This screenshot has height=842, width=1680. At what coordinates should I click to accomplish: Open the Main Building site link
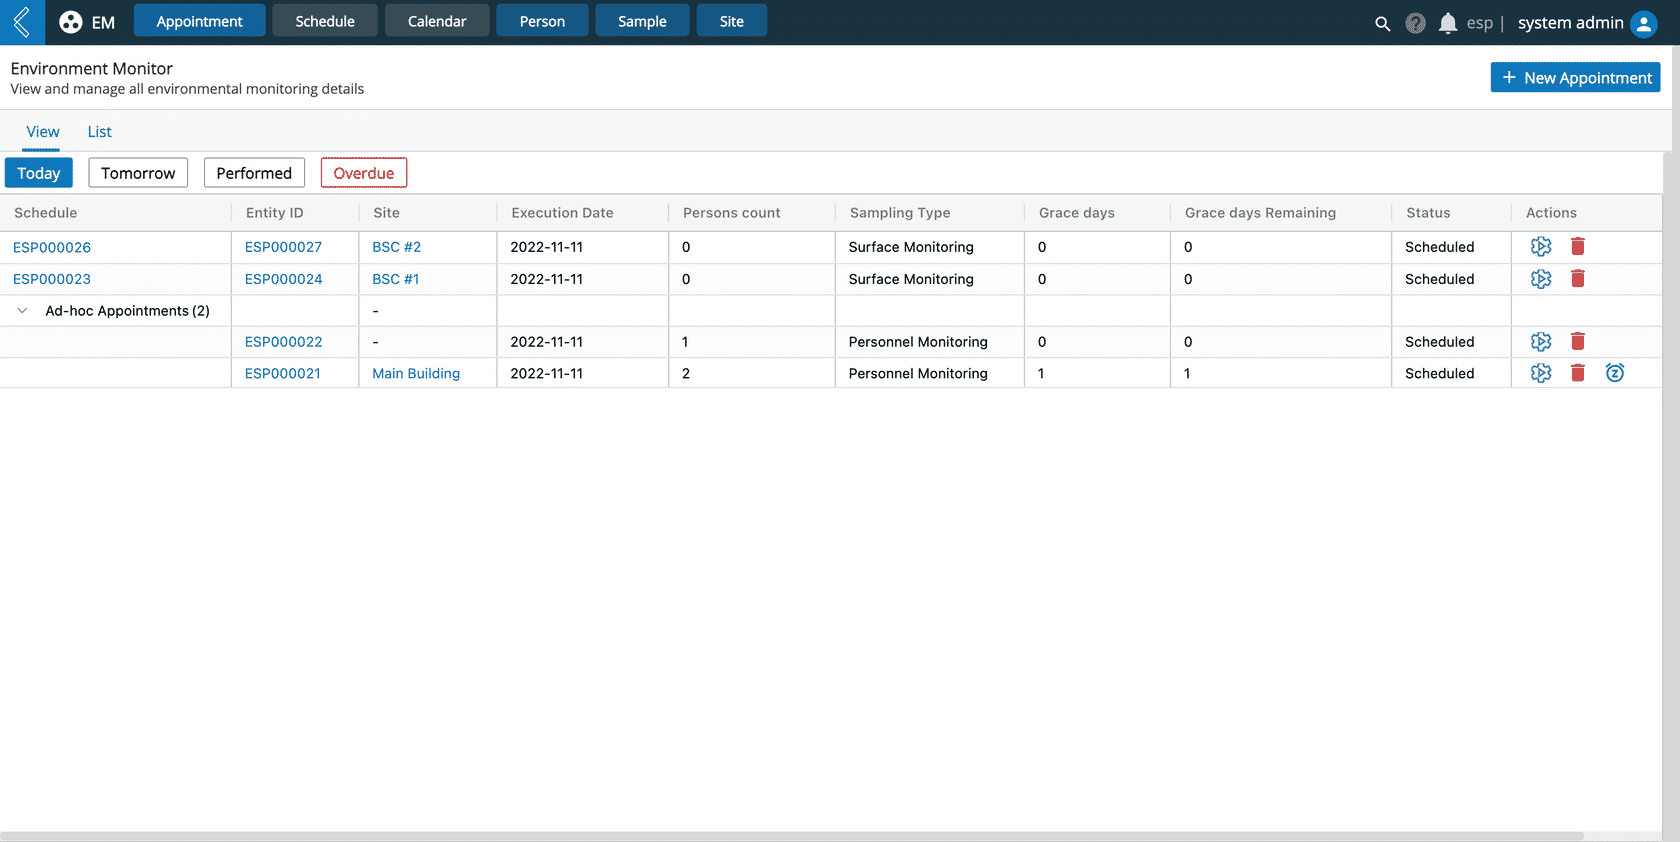[416, 373]
